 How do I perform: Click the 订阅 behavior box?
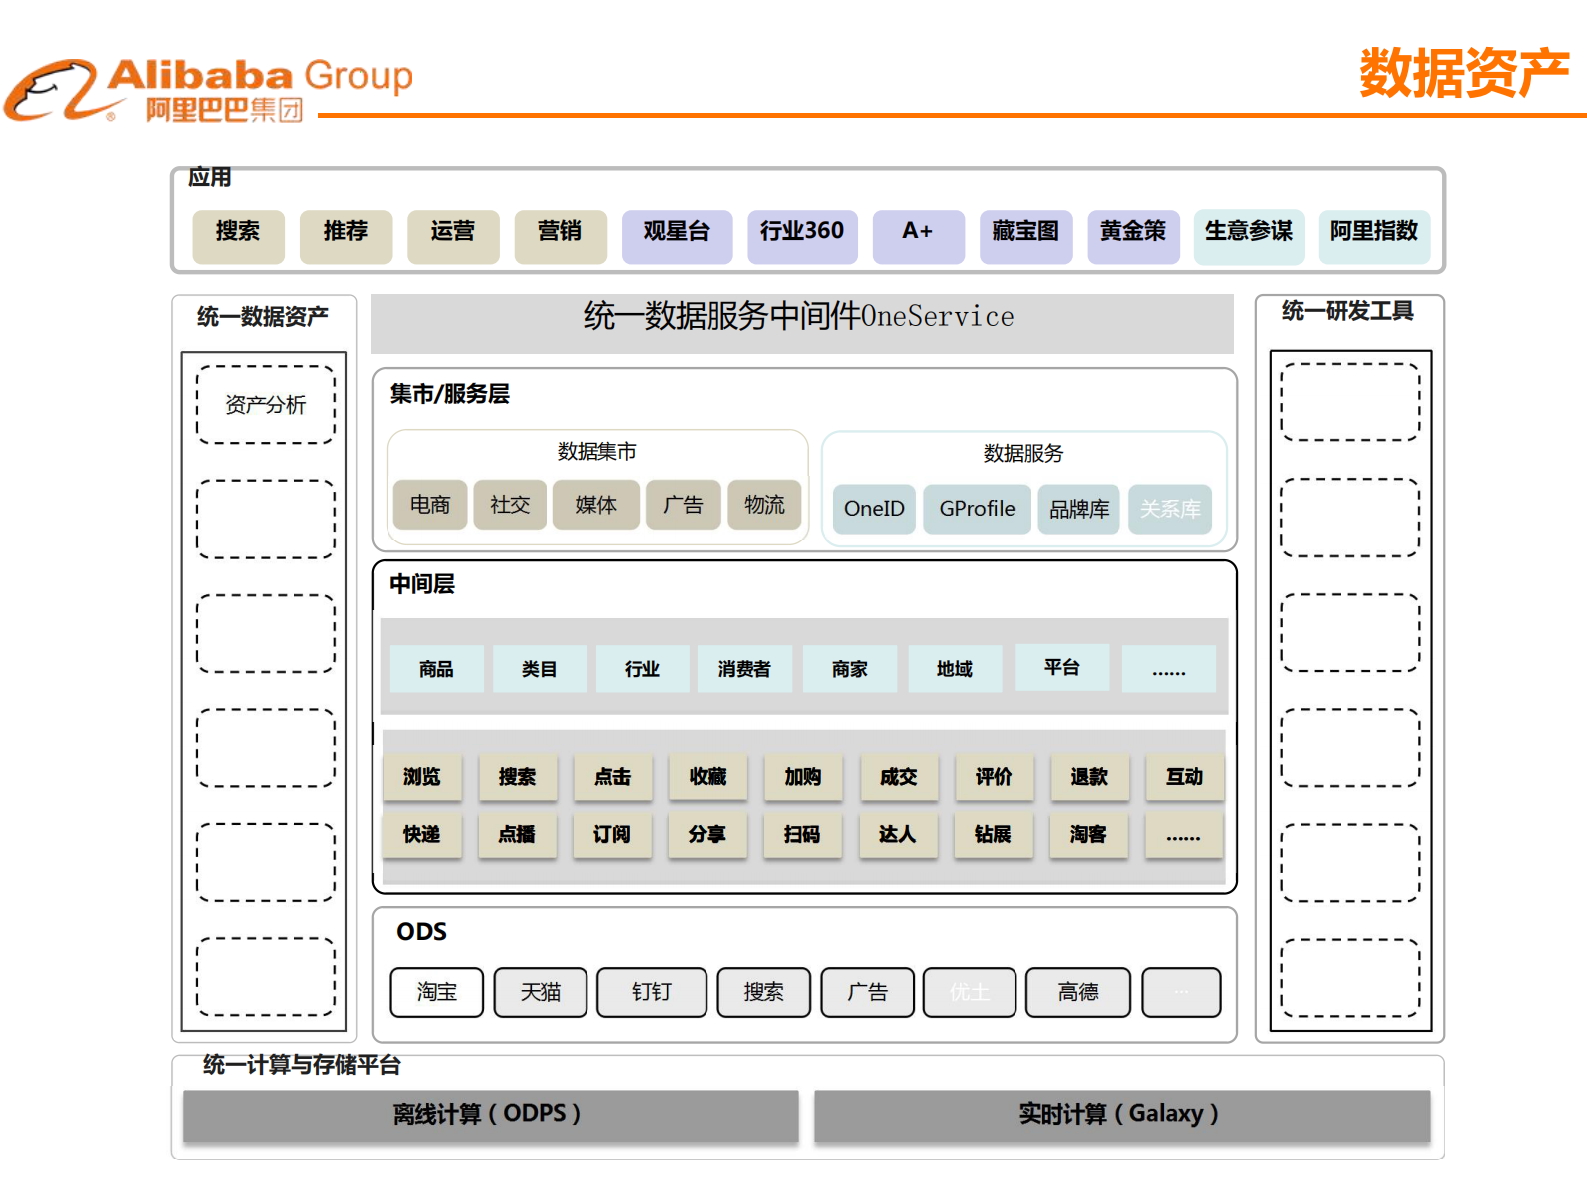(612, 834)
